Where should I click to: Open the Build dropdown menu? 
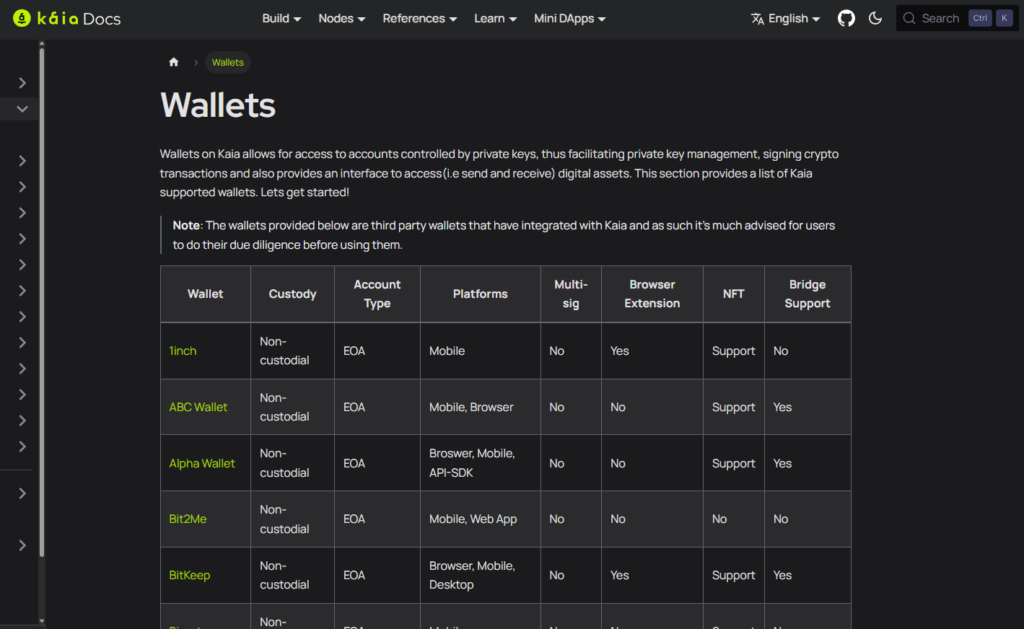click(x=281, y=18)
